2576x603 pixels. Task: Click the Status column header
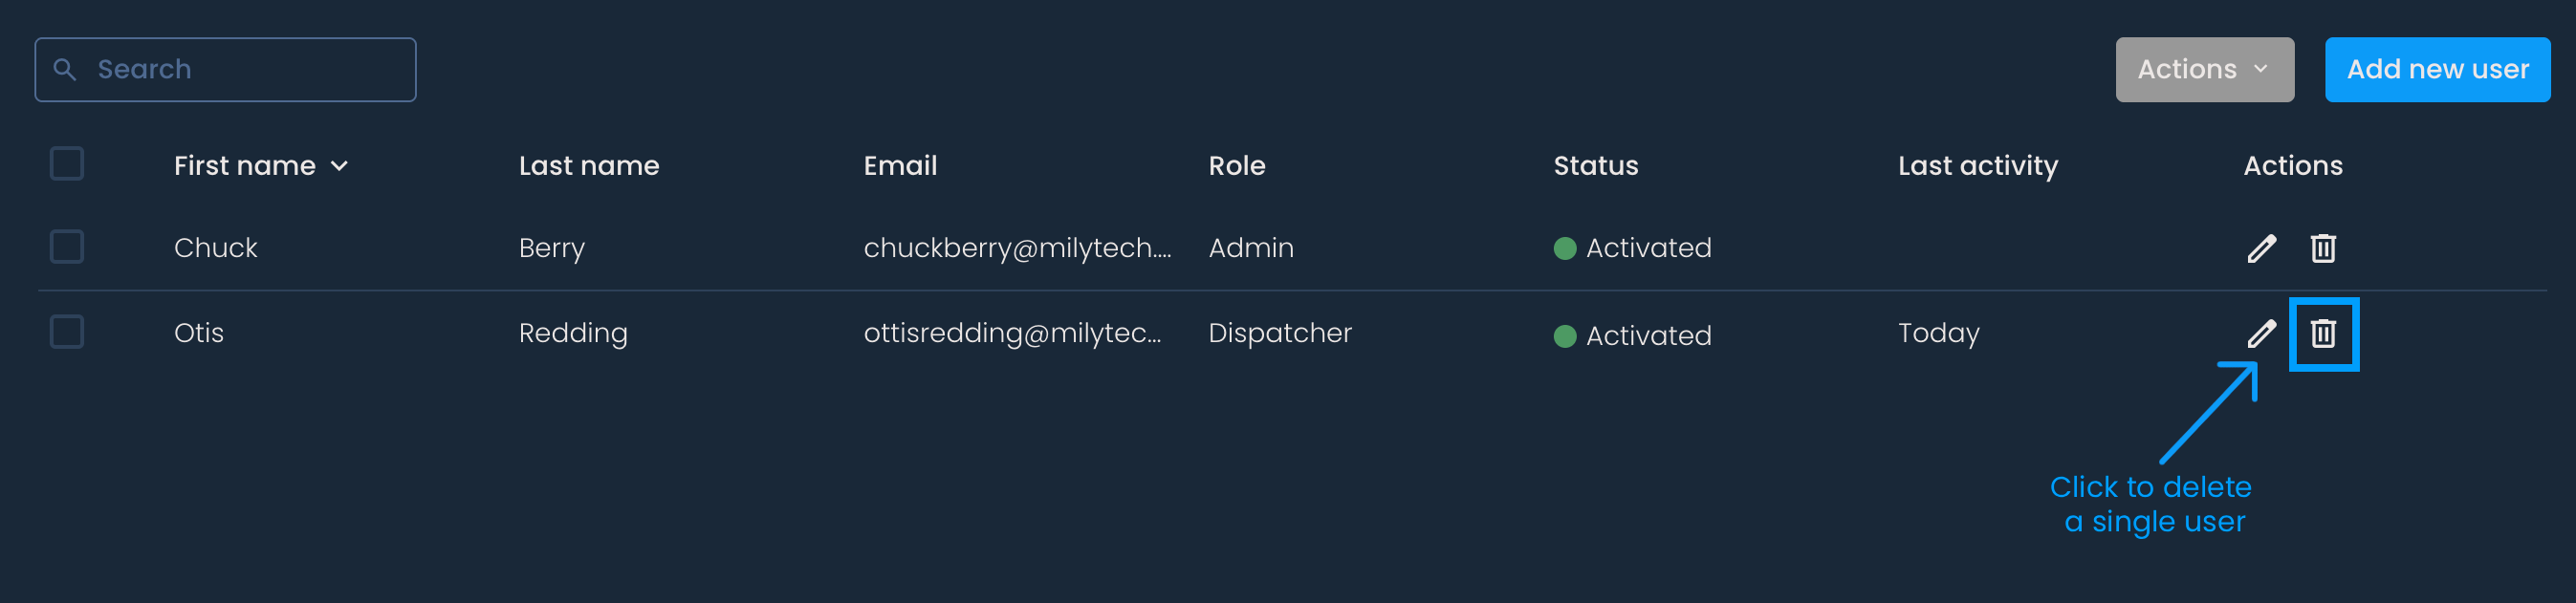tap(1596, 166)
